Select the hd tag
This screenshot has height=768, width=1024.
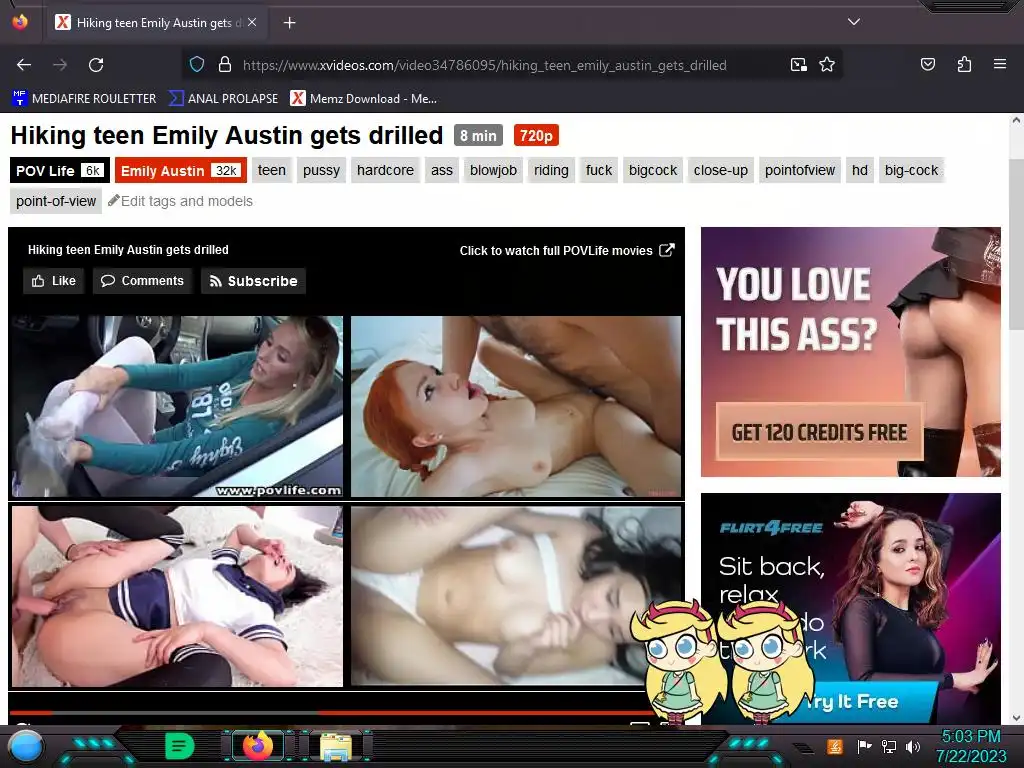click(x=860, y=170)
